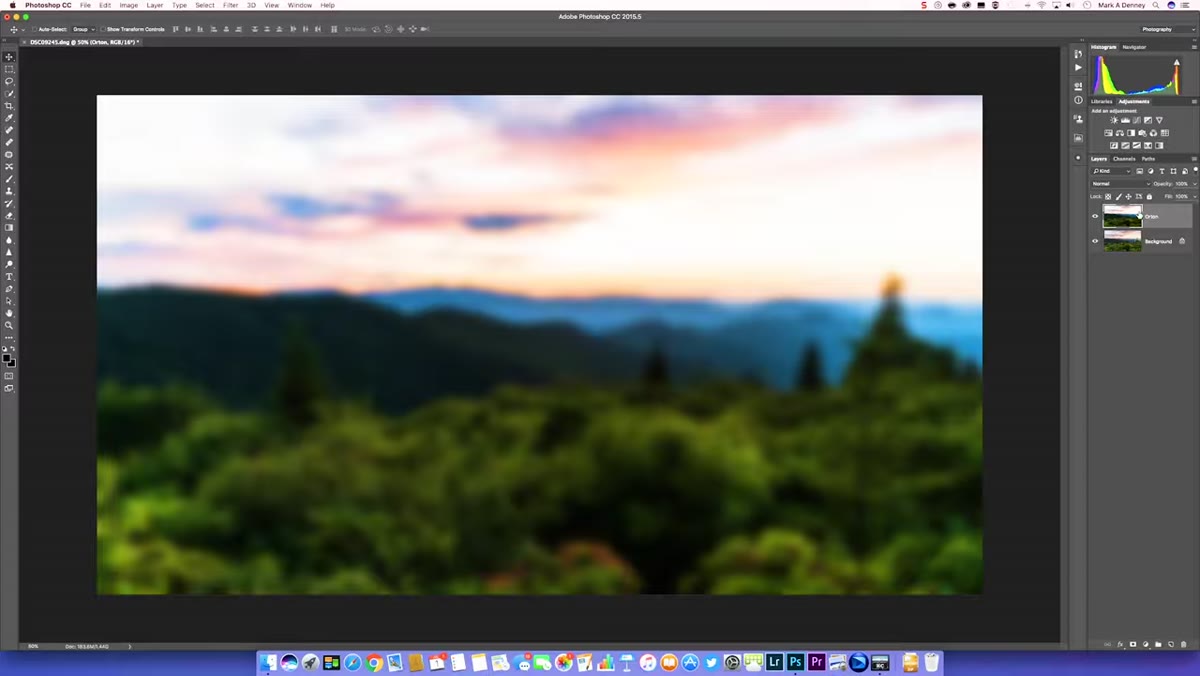The image size is (1200, 676).
Task: Add a Color Lookup adjustment
Action: tap(1164, 133)
